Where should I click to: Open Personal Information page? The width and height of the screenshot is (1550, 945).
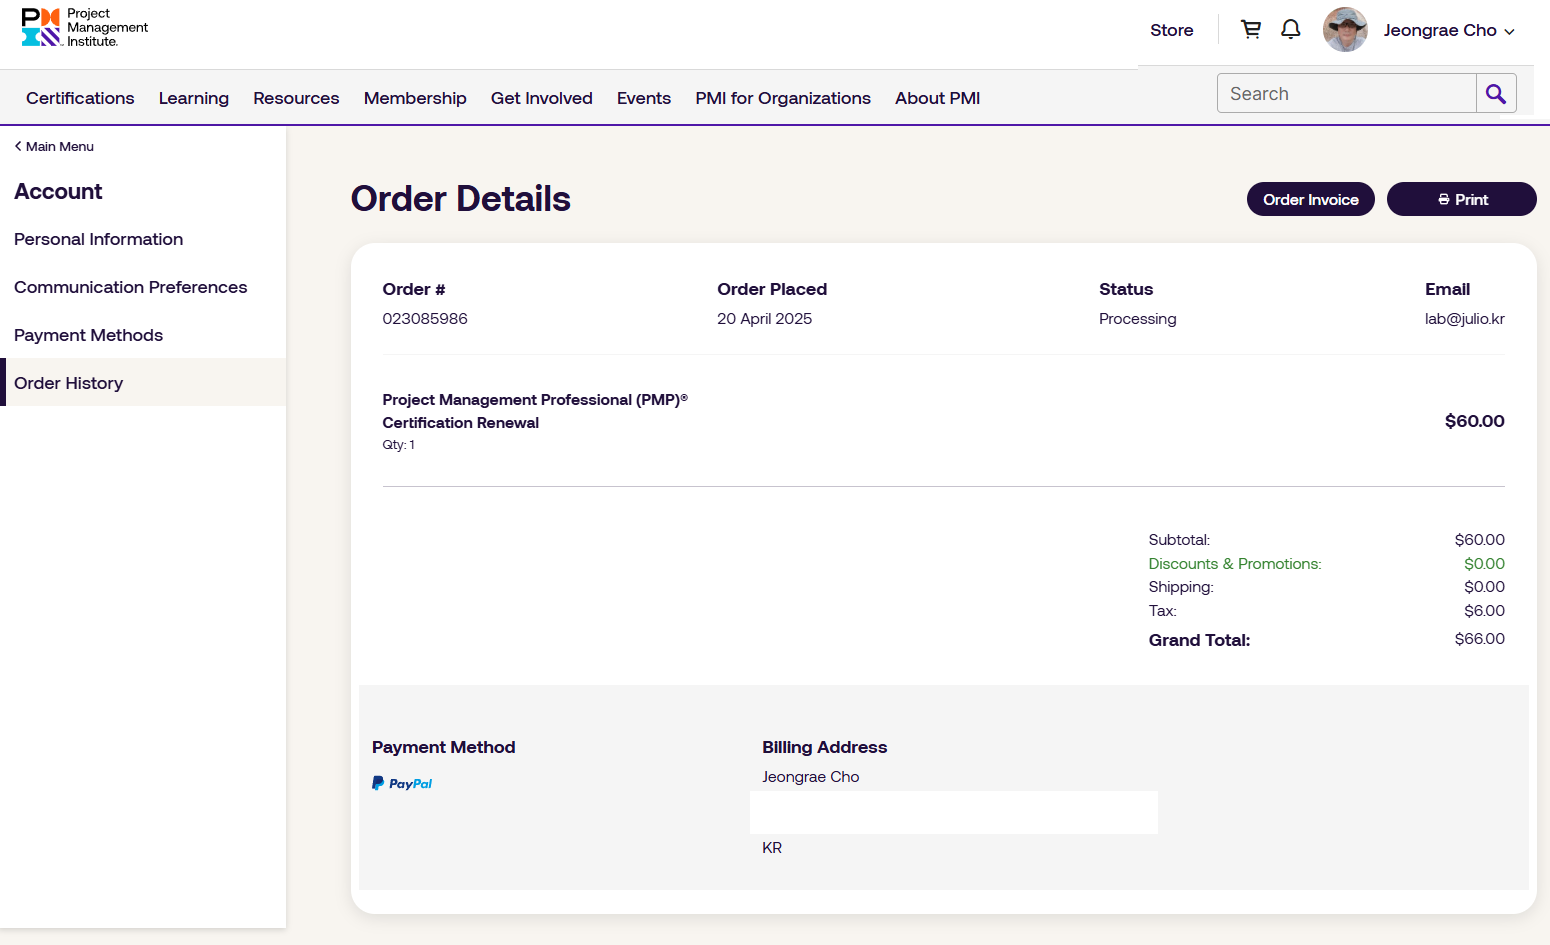pyautogui.click(x=99, y=239)
